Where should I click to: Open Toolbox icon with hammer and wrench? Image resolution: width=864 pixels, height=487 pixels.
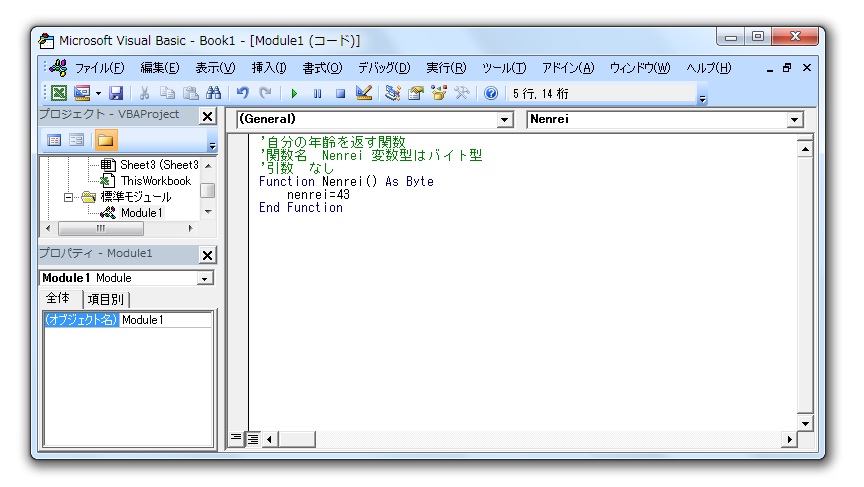tap(462, 93)
